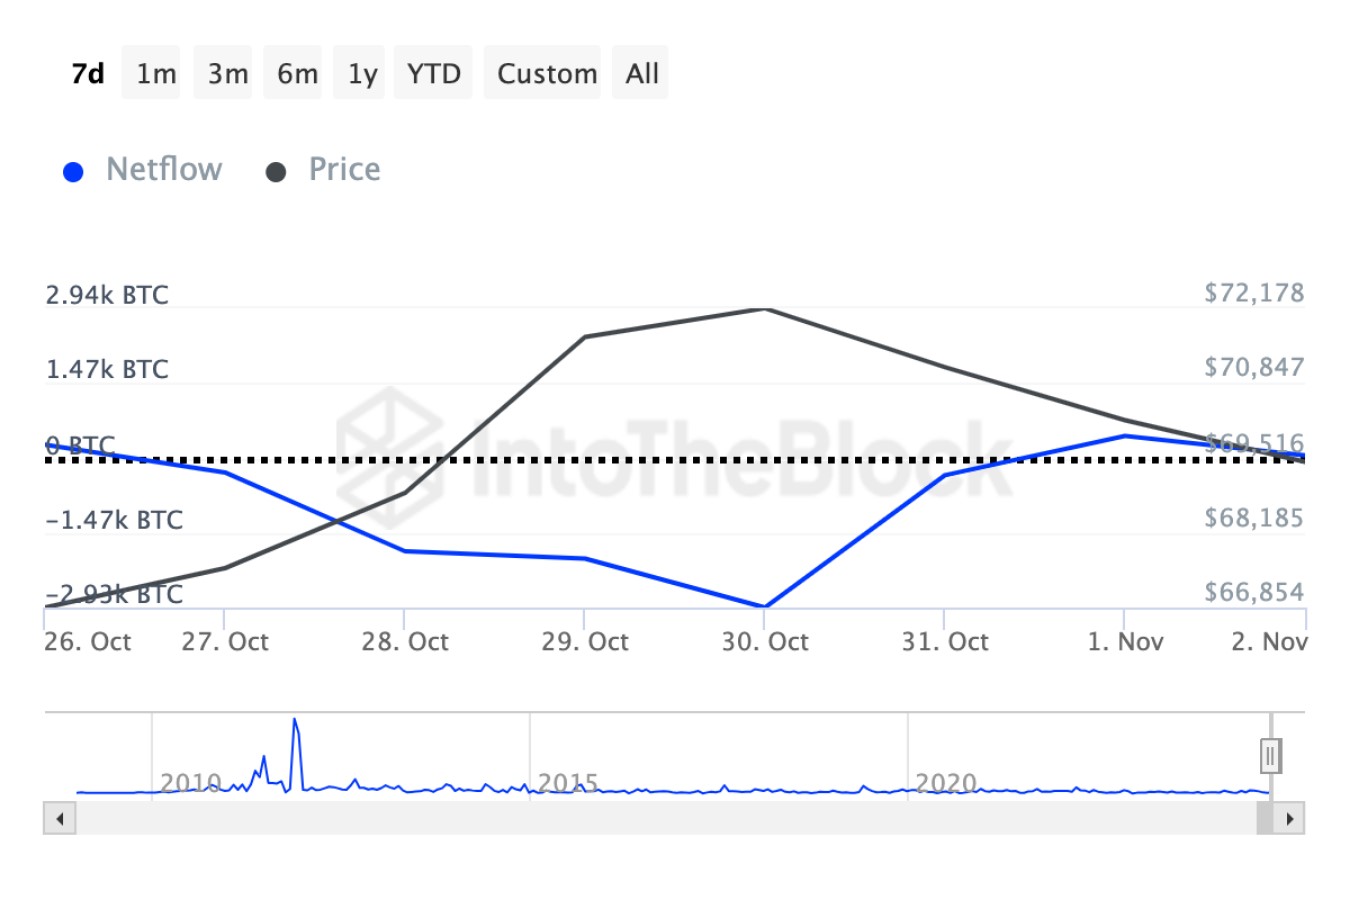
Task: Click the 2. Nov axis label
Action: click(x=1269, y=642)
